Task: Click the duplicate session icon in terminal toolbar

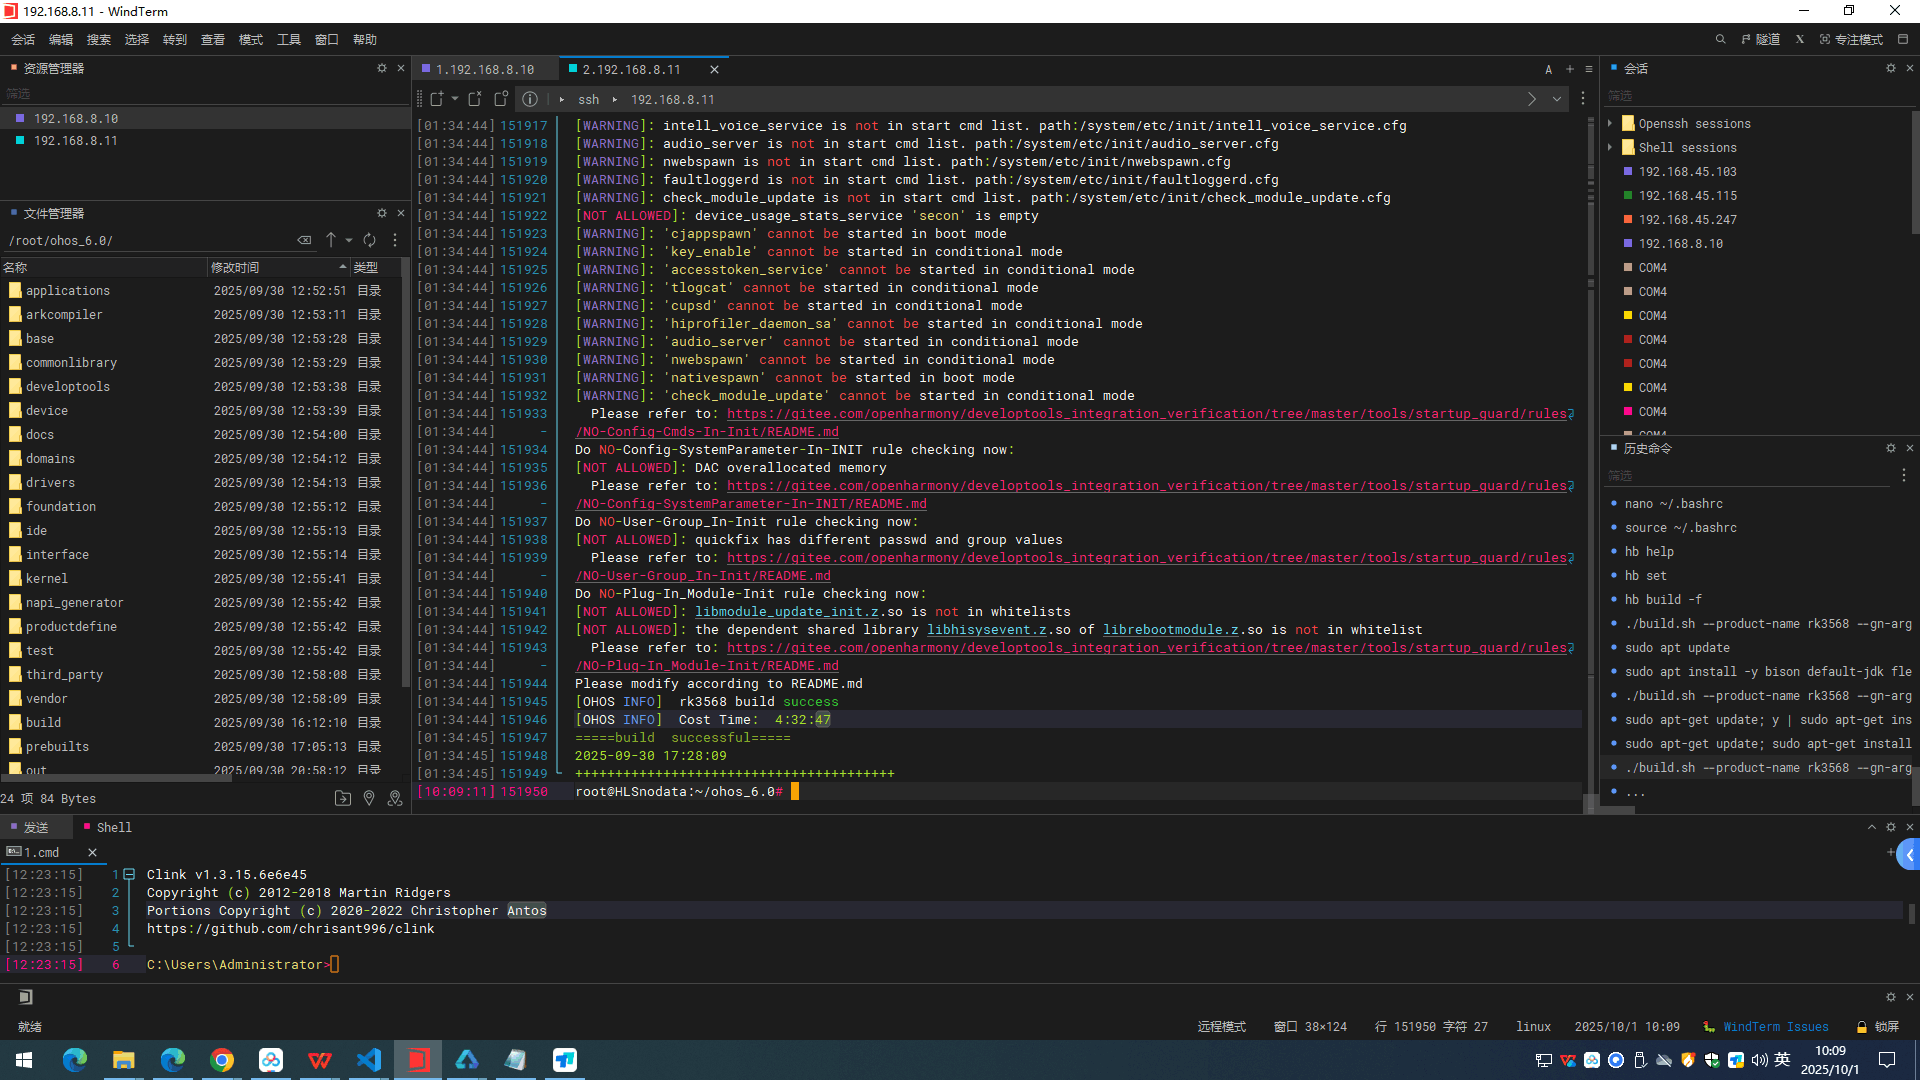Action: tap(501, 99)
